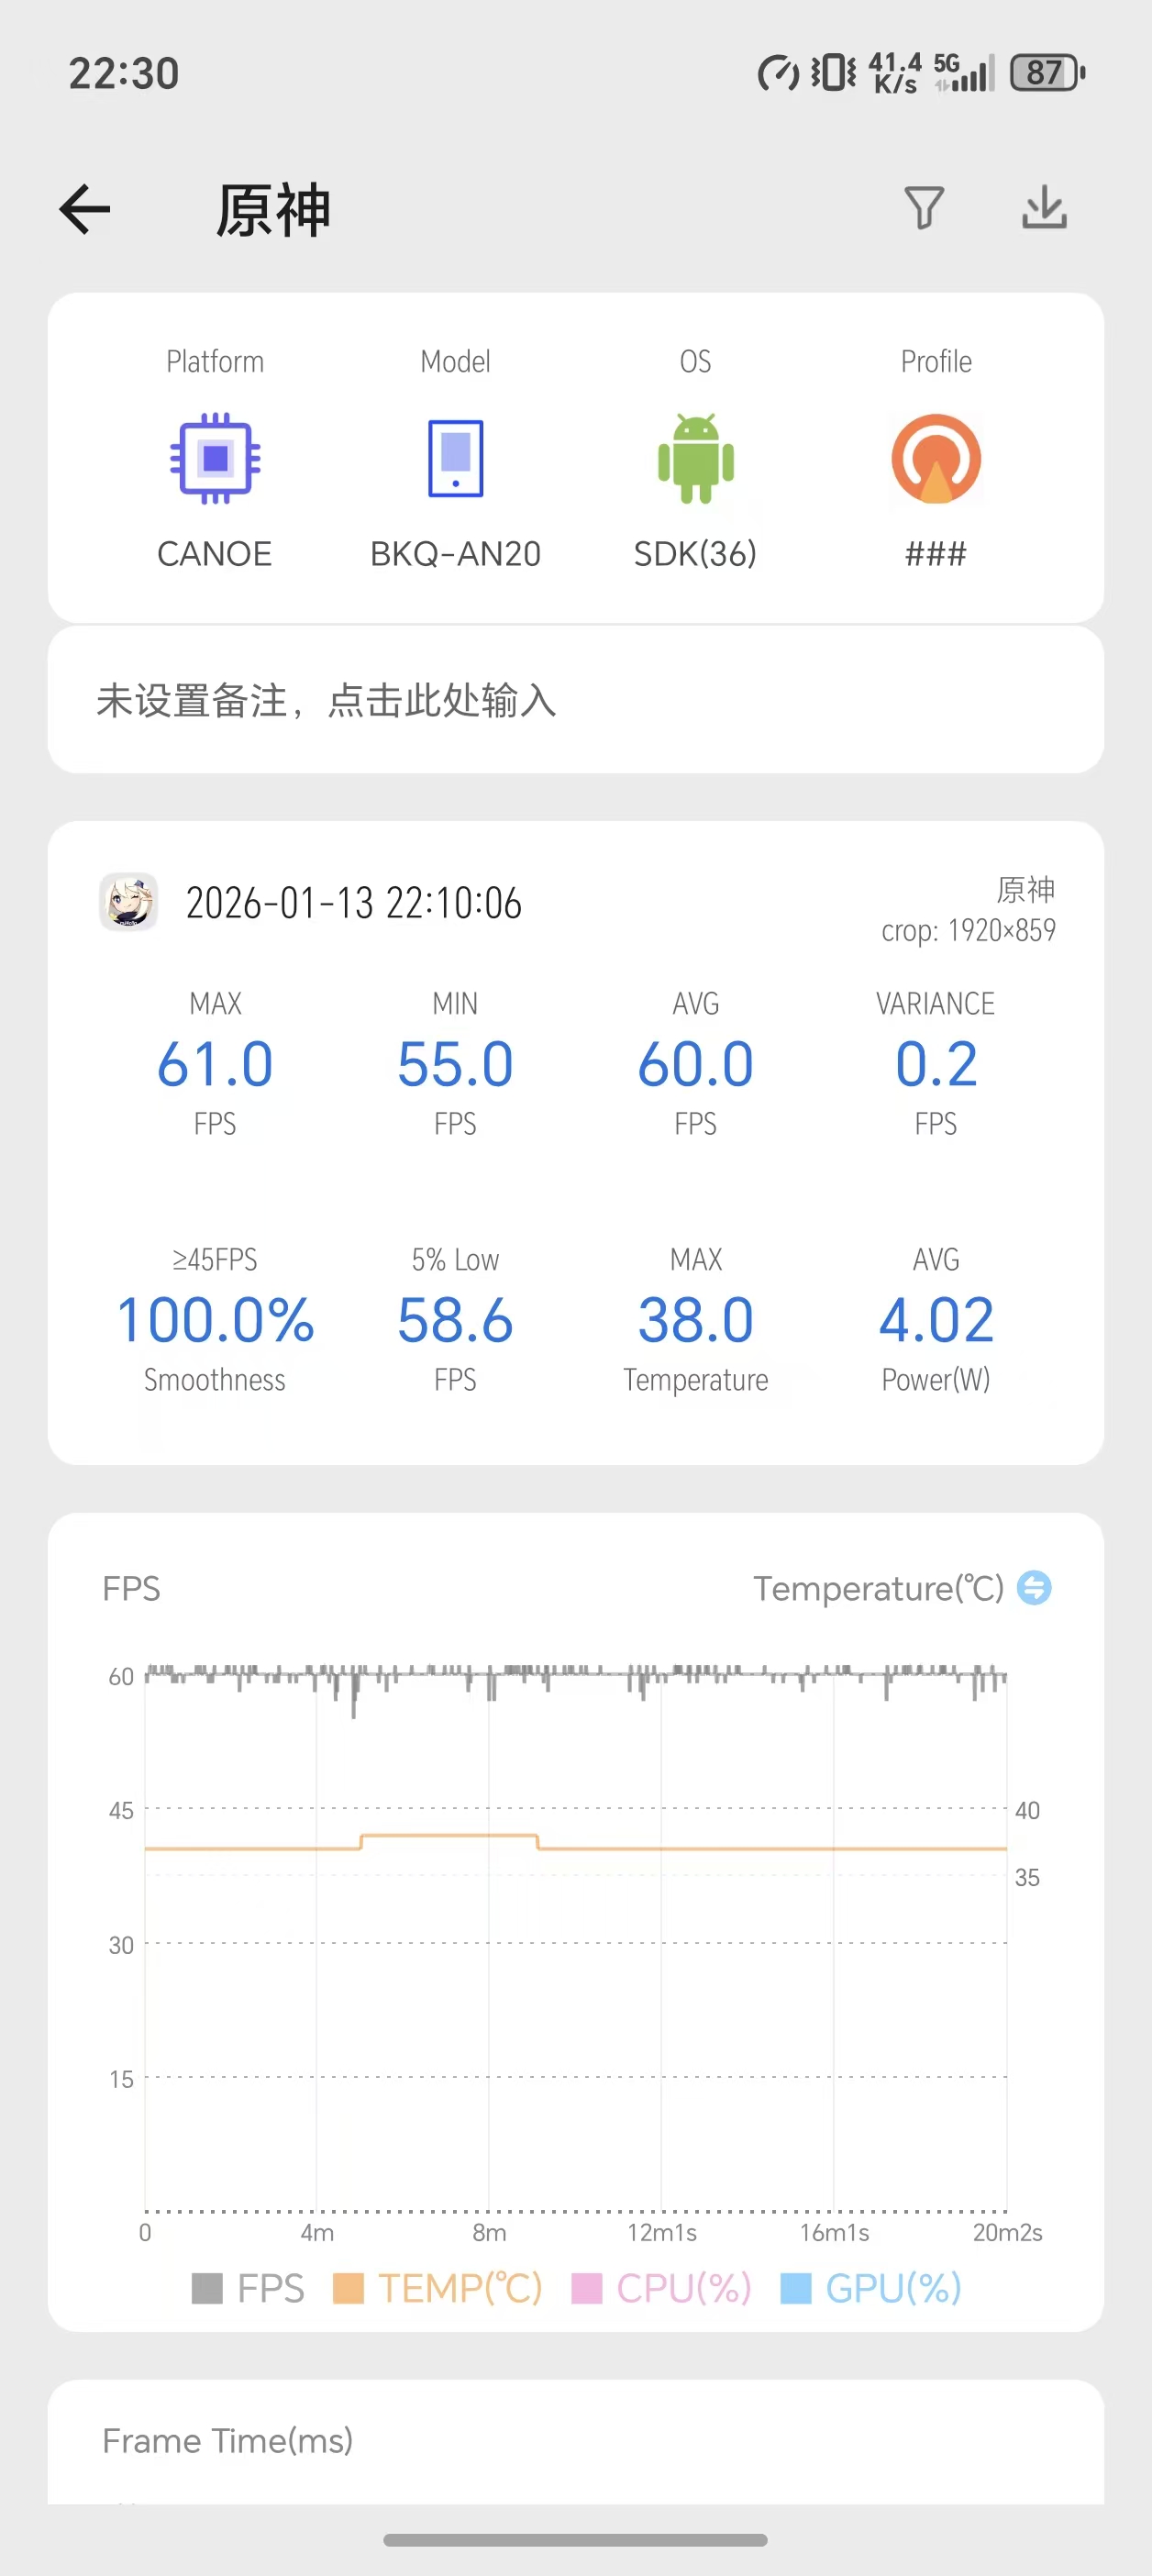Tap the 100.0% Smoothness value
Image resolution: width=1152 pixels, height=2576 pixels.
coord(215,1319)
